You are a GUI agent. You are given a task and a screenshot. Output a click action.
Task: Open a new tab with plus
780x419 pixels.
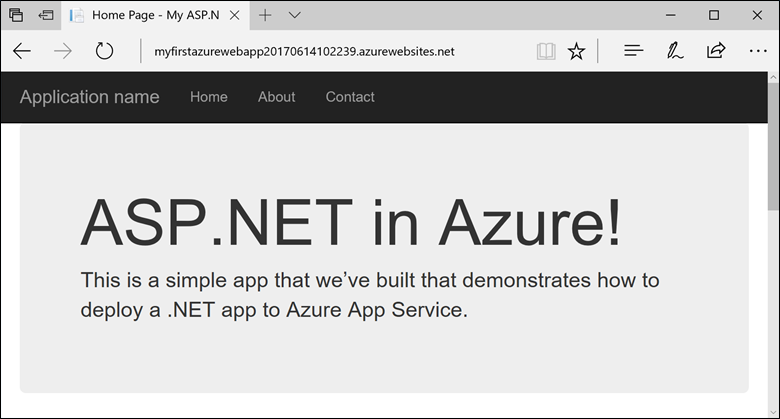click(265, 15)
